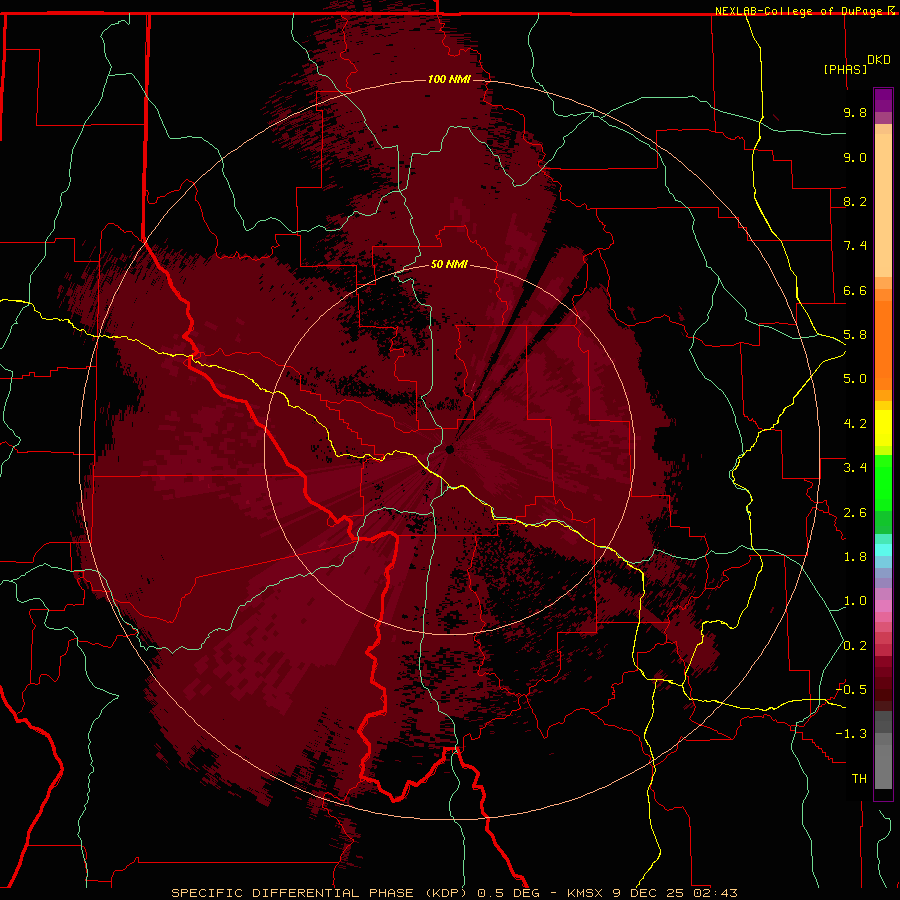900x900 pixels.
Task: Select the 1.0 scale value
Action: (855, 601)
